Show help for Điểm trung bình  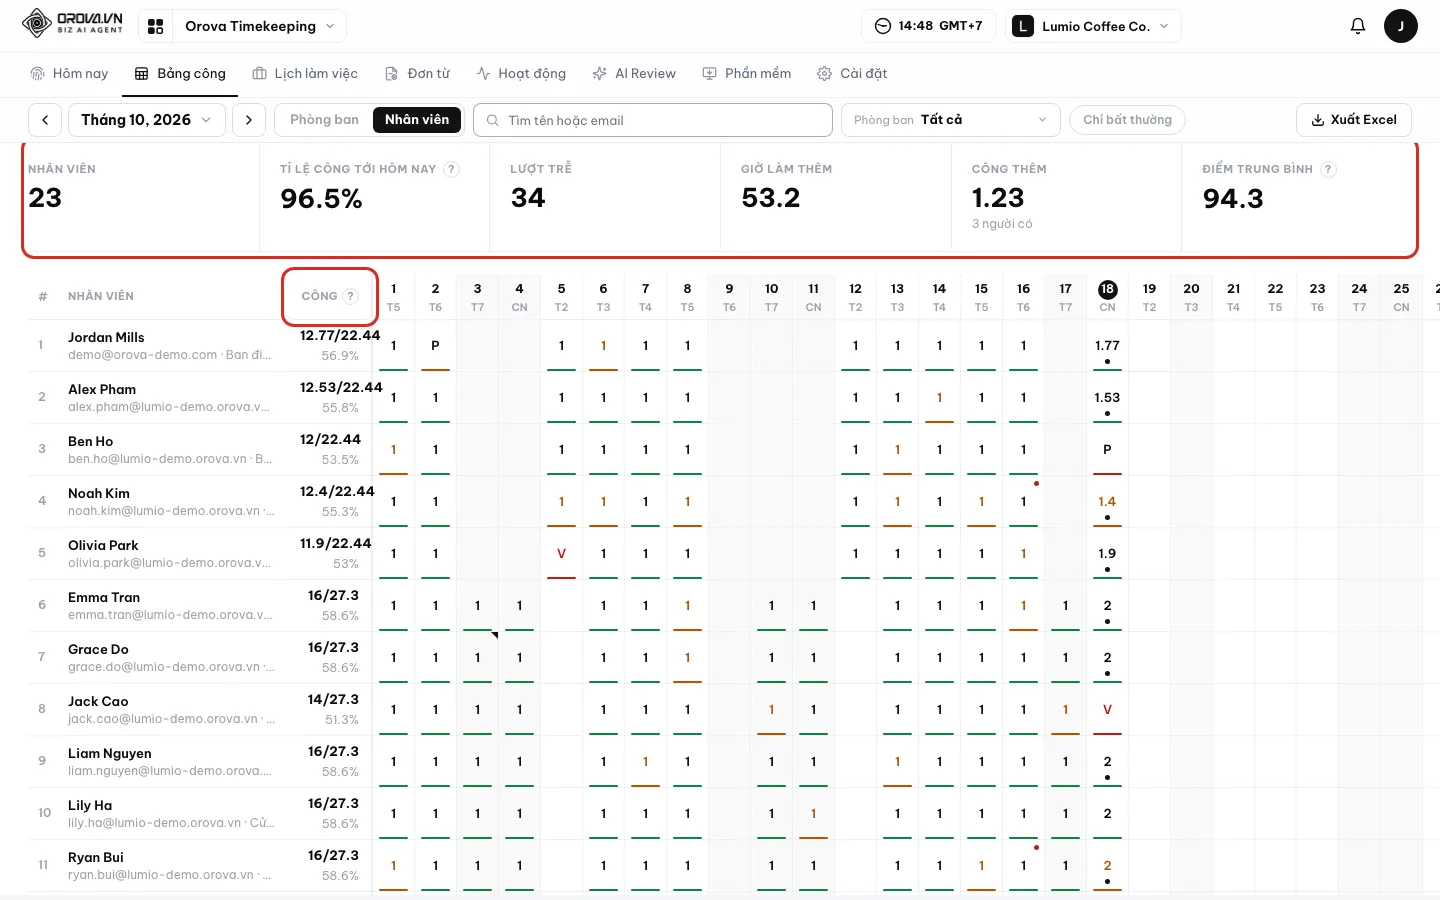coord(1328,169)
